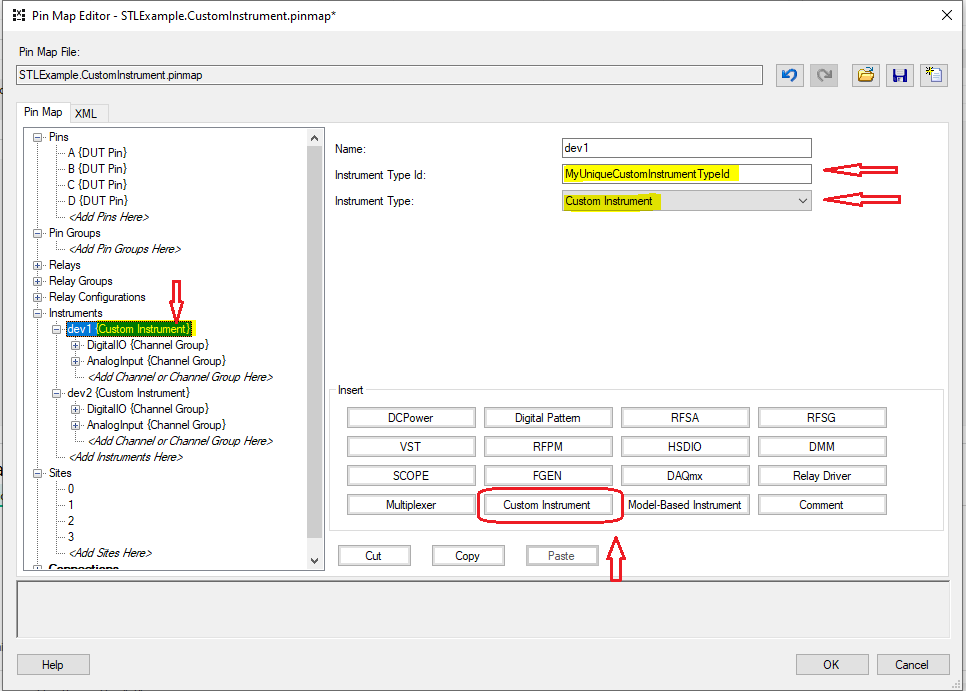Insert a Model-Based Instrument

tap(684, 505)
